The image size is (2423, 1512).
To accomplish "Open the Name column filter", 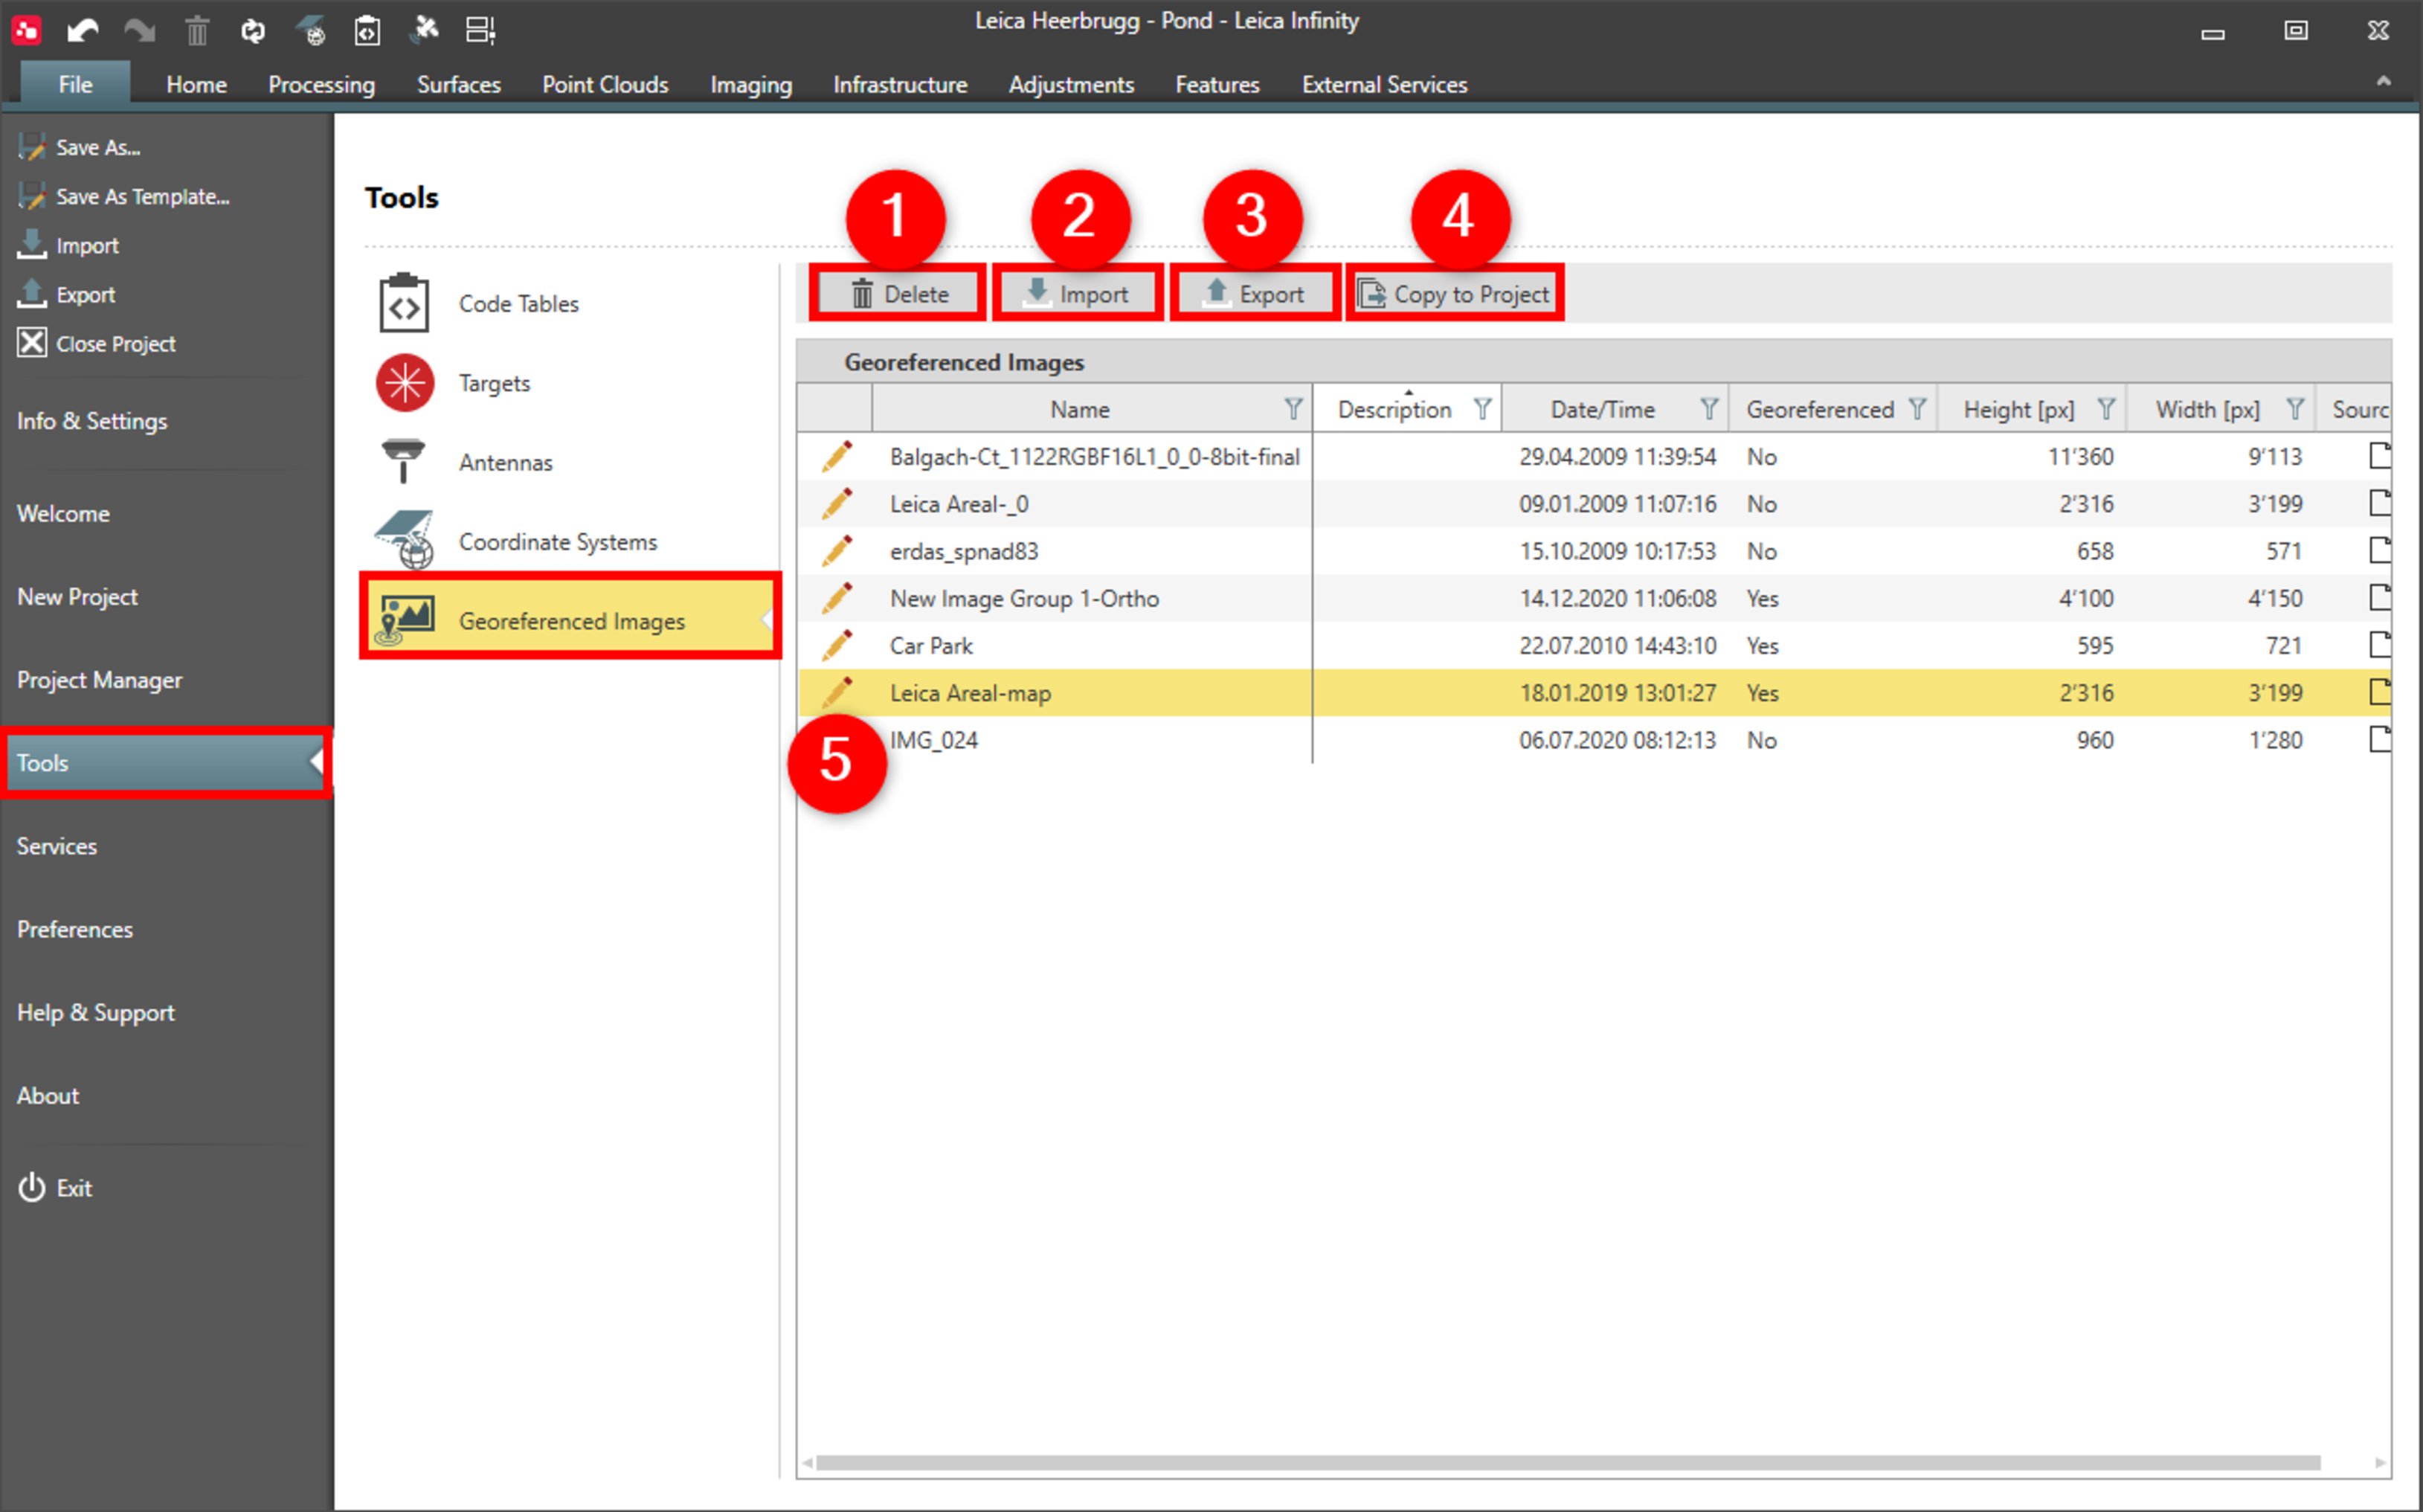I will point(1293,409).
